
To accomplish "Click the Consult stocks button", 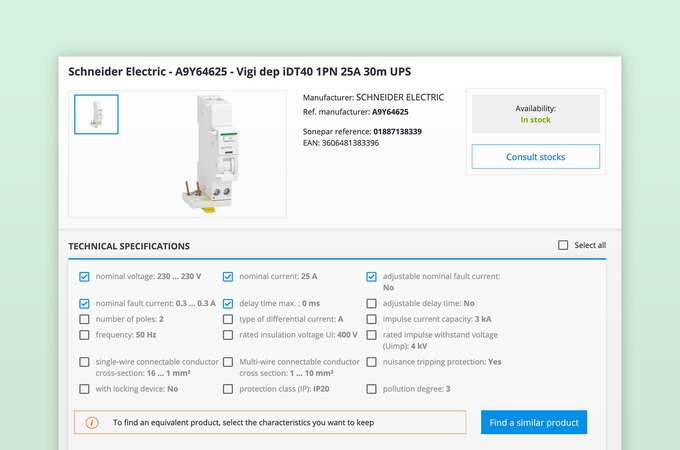I will pyautogui.click(x=536, y=157).
